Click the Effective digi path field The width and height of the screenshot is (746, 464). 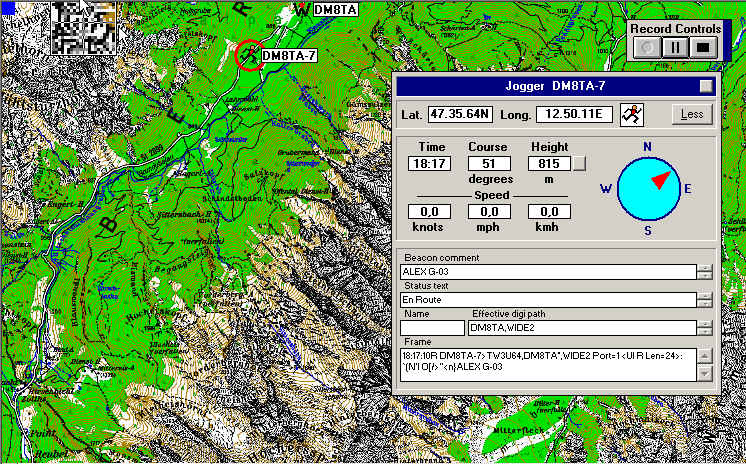click(582, 328)
